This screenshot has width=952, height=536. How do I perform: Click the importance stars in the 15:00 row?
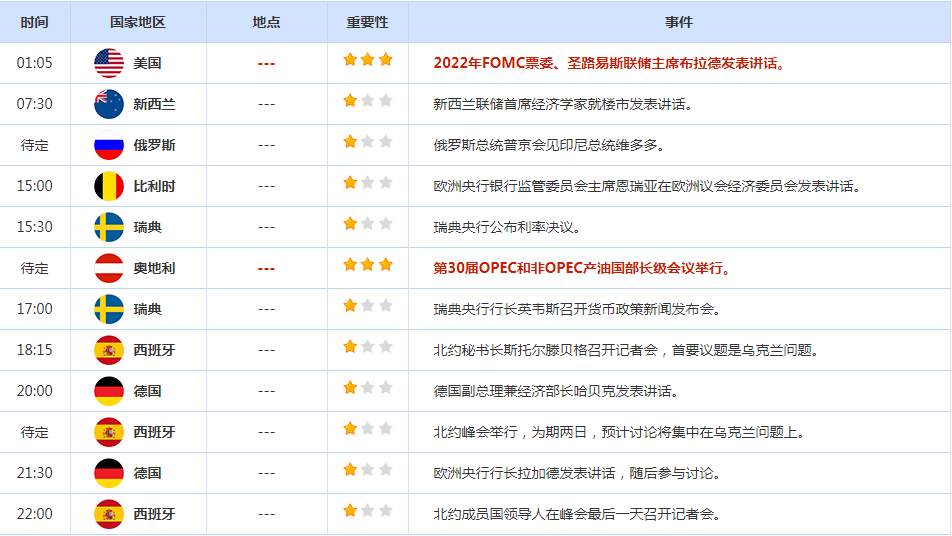point(368,183)
